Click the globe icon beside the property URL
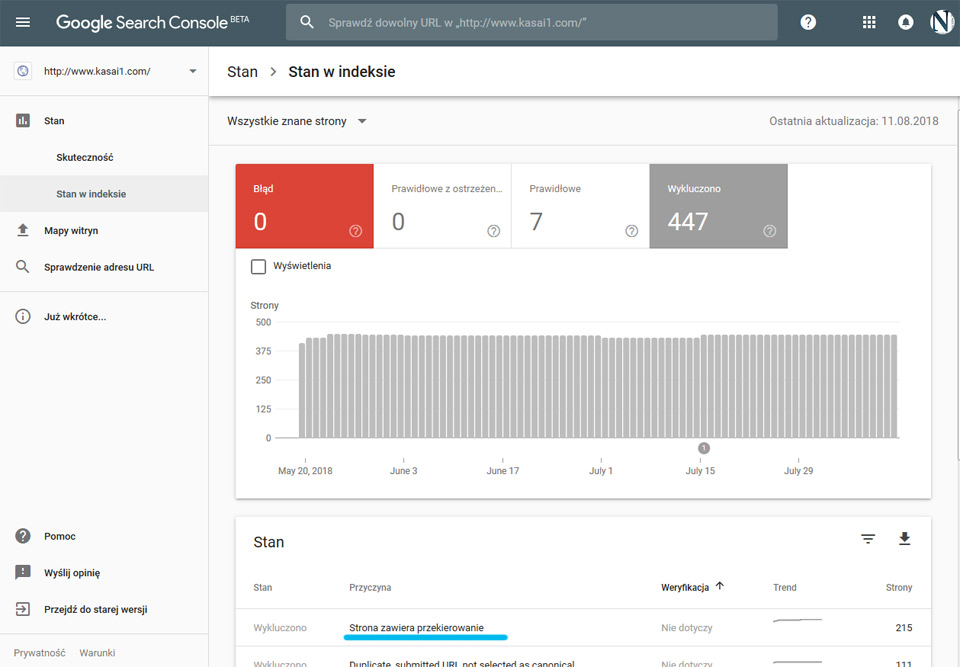960x667 pixels. (23, 71)
